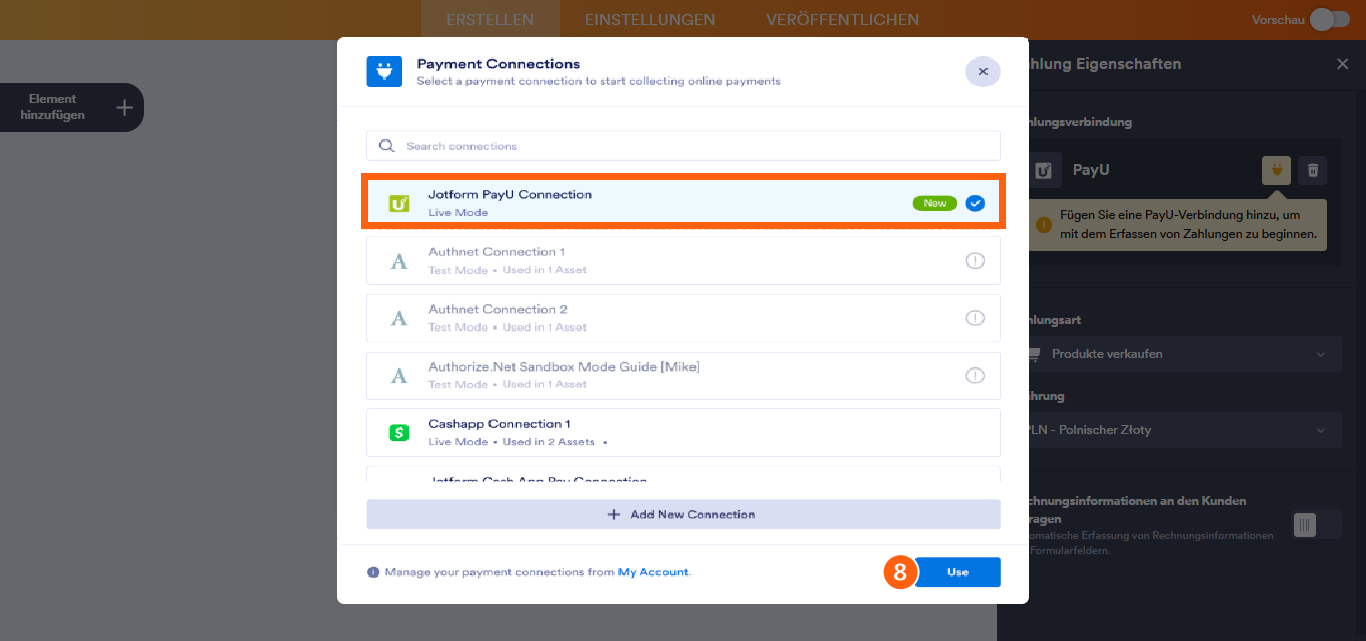Open the VERÖFFENTLICHEN tab

(x=842, y=20)
